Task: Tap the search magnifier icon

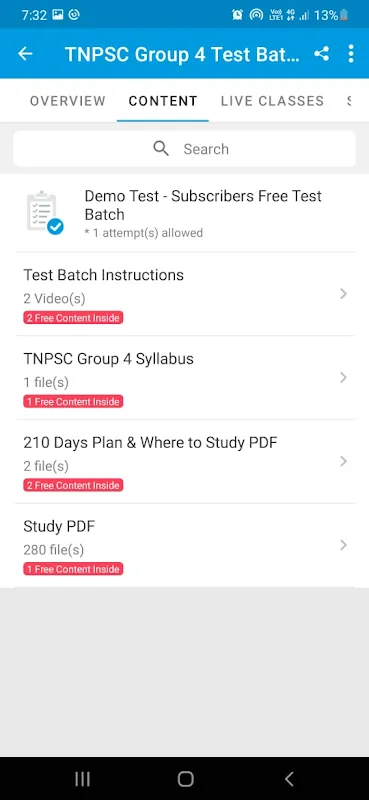Action: tap(161, 149)
